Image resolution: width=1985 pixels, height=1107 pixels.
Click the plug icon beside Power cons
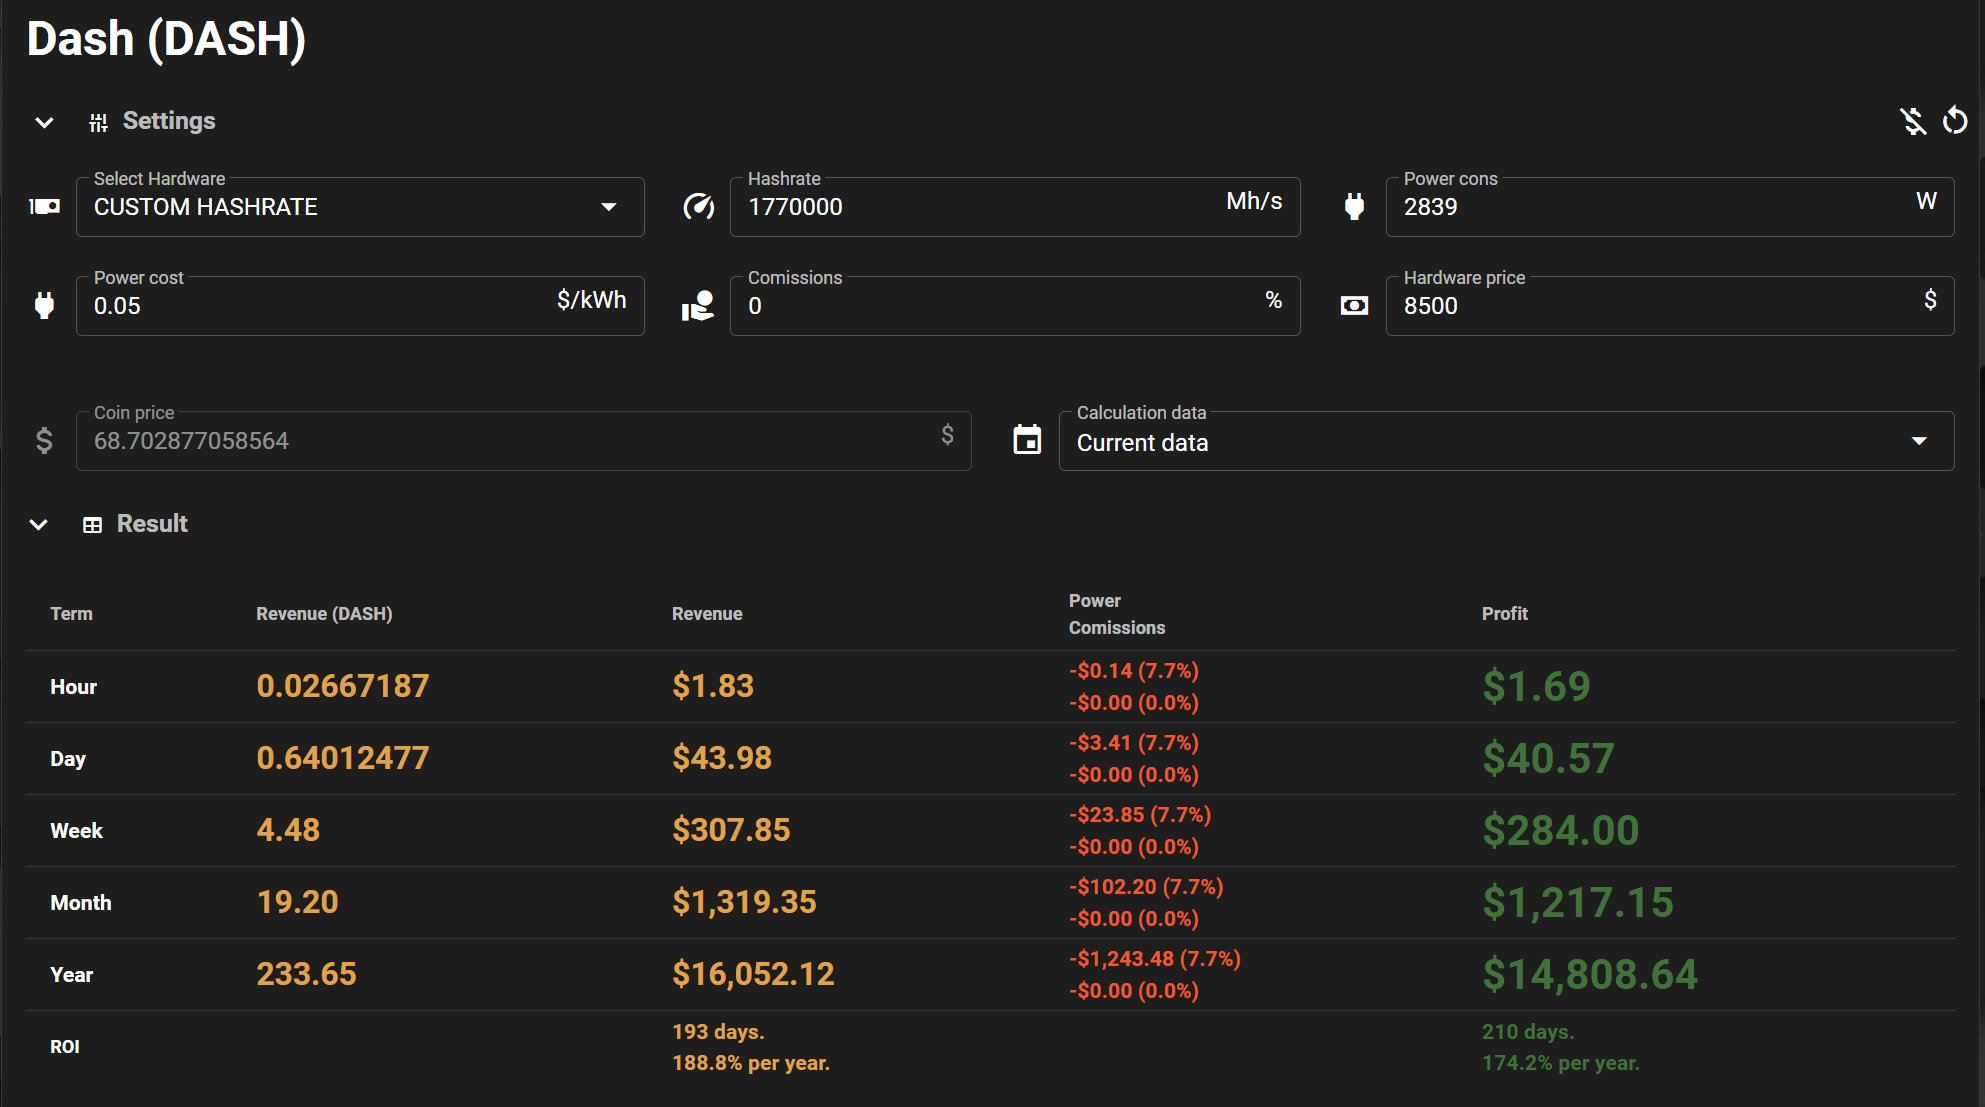1354,206
